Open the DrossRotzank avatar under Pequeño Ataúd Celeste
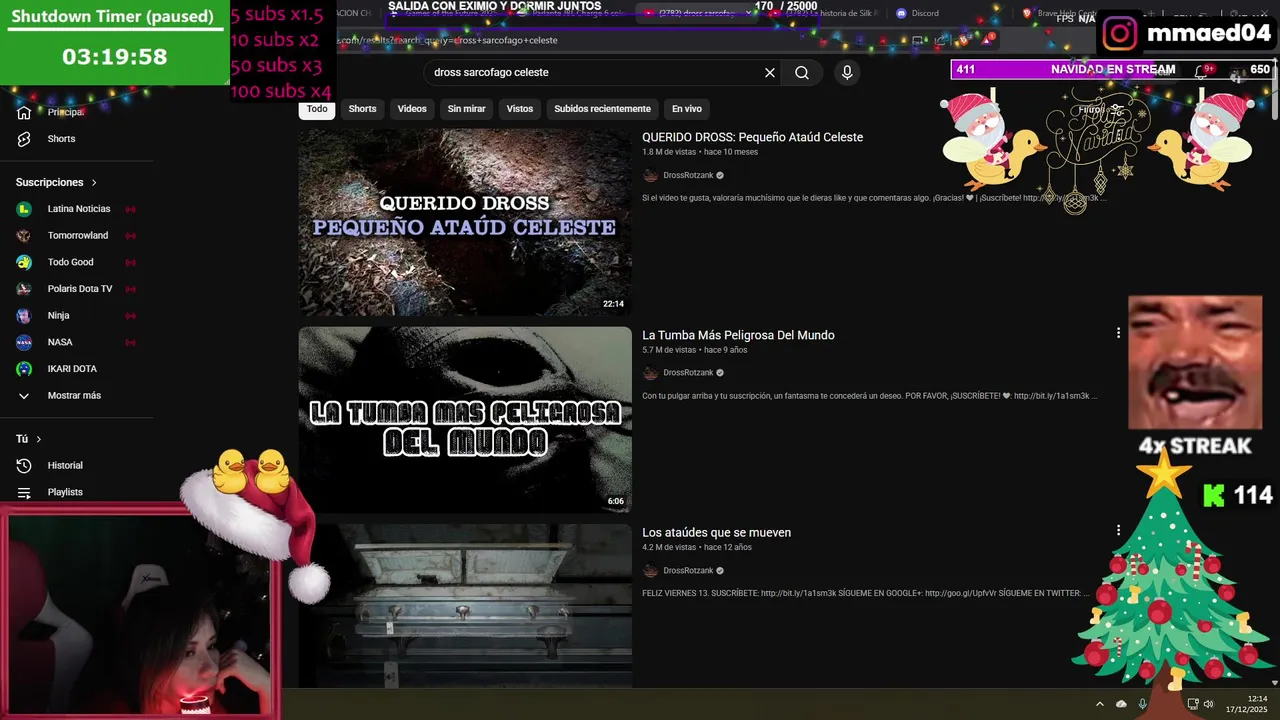Screen dimensions: 1280x720 (651, 176)
